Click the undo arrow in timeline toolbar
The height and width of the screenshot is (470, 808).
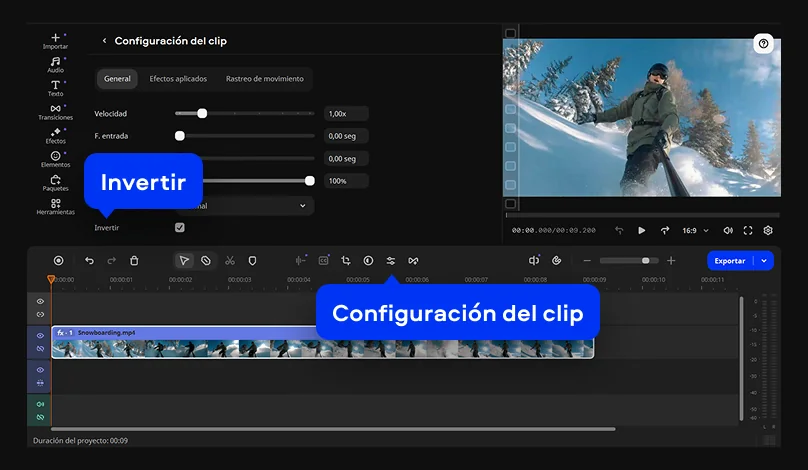tap(89, 260)
